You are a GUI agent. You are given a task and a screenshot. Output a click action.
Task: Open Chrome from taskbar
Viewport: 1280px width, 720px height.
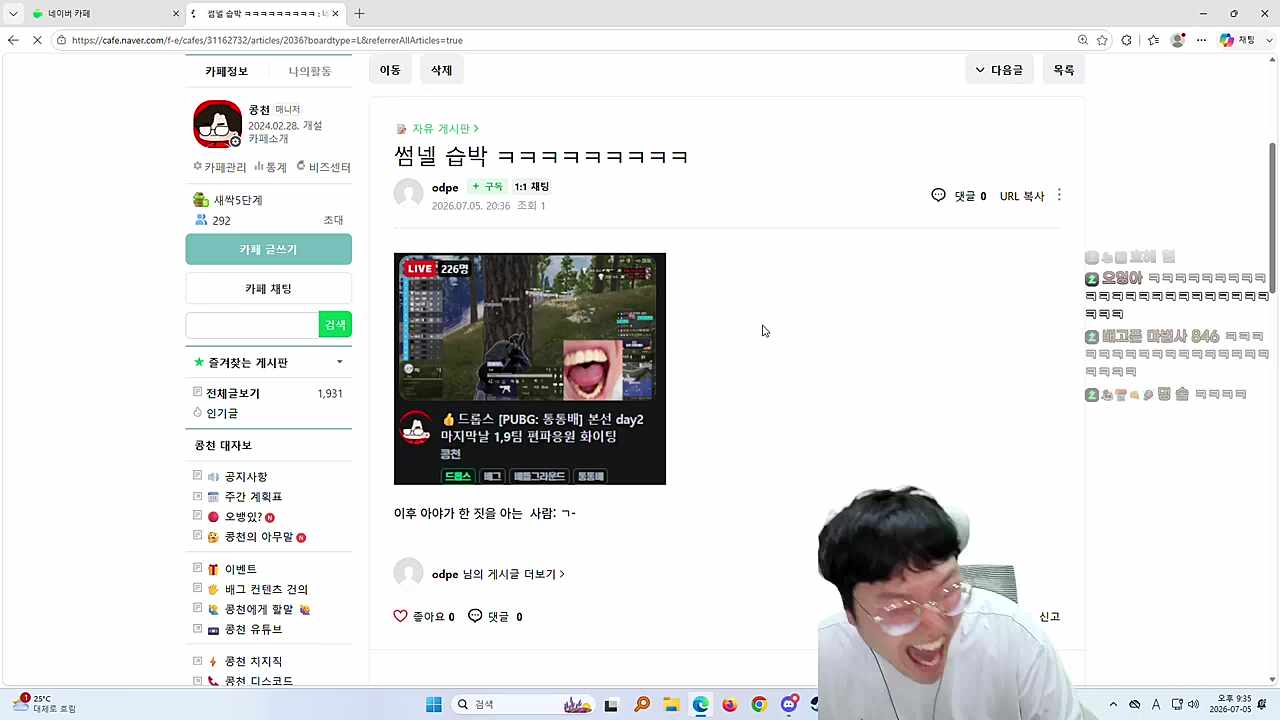(x=759, y=705)
